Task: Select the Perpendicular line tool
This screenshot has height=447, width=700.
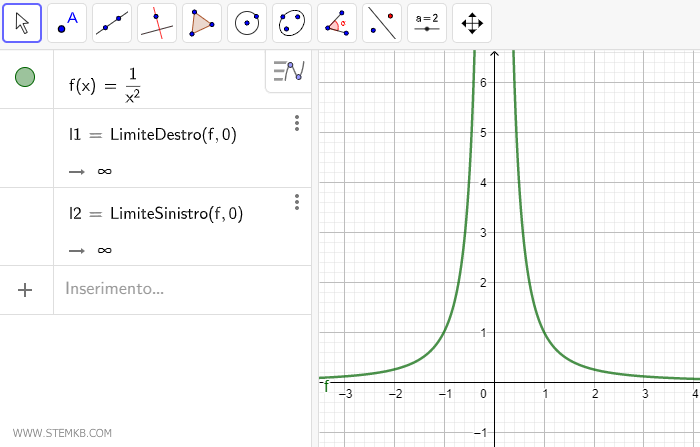Action: 157,22
